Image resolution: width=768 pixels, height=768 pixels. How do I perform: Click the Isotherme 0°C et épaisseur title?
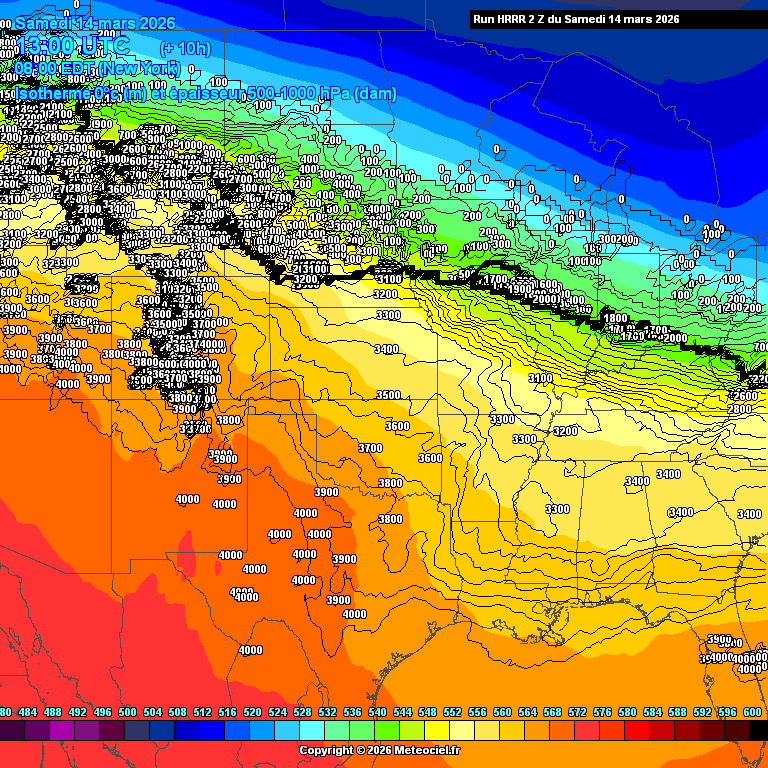205,93
